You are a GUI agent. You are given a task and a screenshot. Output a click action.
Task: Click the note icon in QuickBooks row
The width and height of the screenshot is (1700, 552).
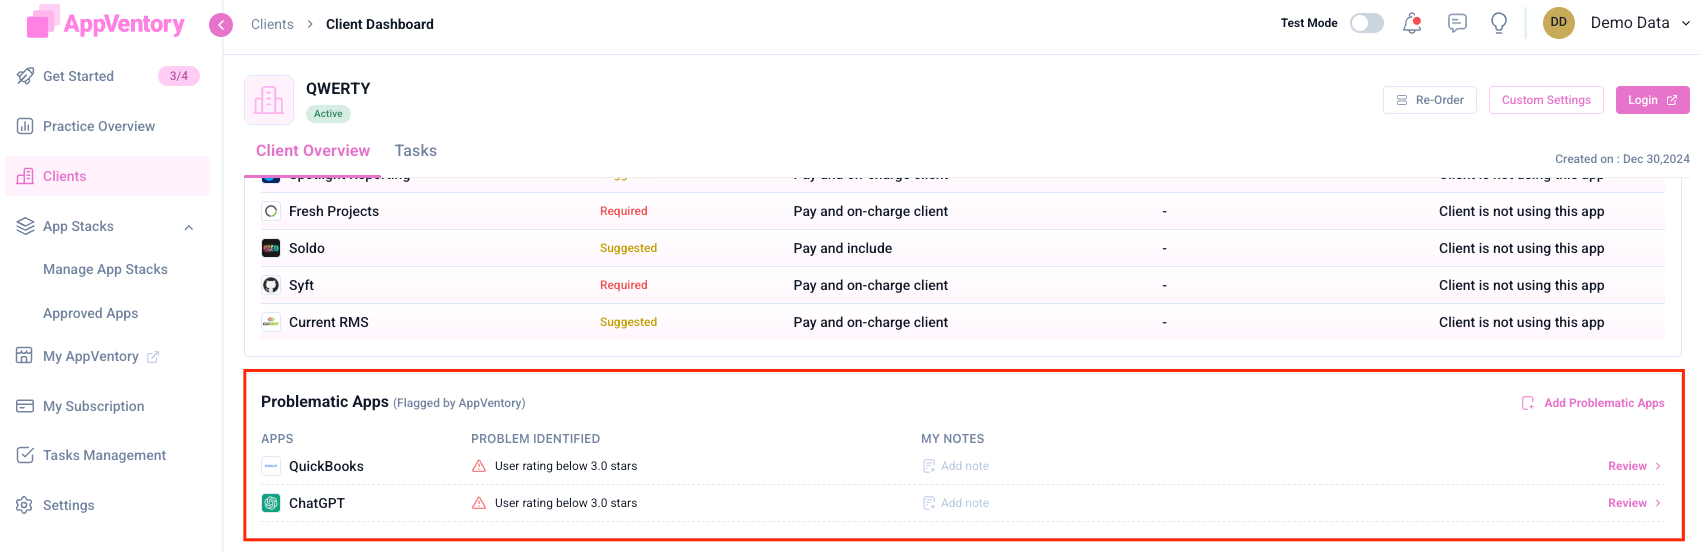[x=929, y=466]
